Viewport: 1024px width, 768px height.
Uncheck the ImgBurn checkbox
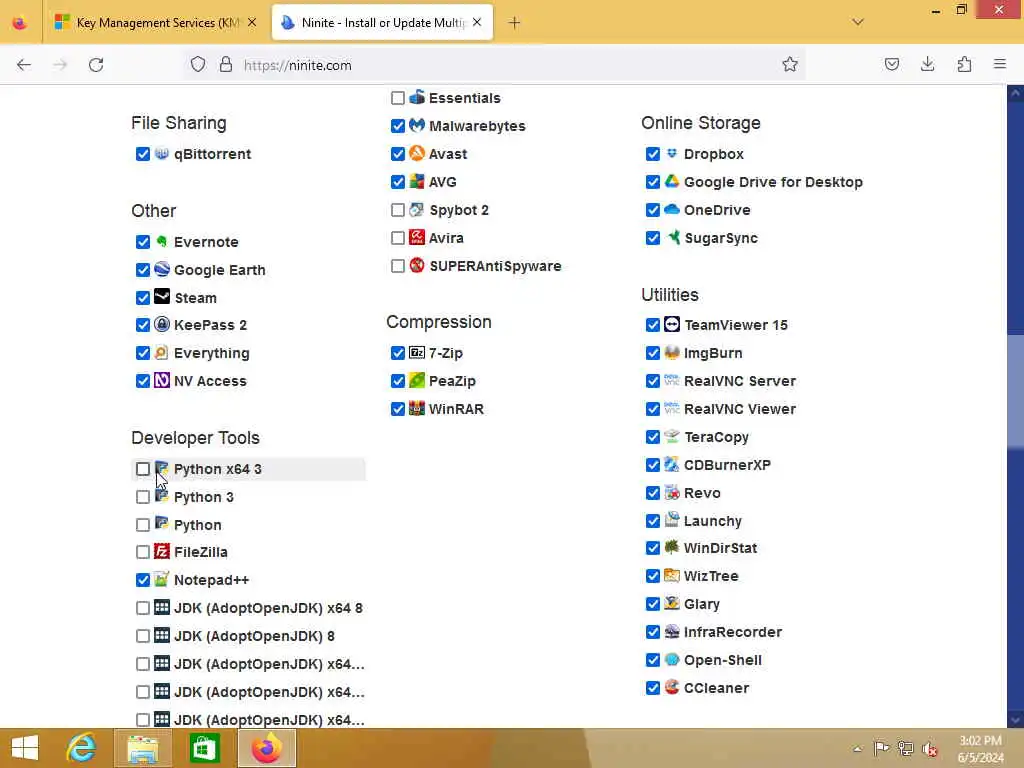(x=652, y=353)
